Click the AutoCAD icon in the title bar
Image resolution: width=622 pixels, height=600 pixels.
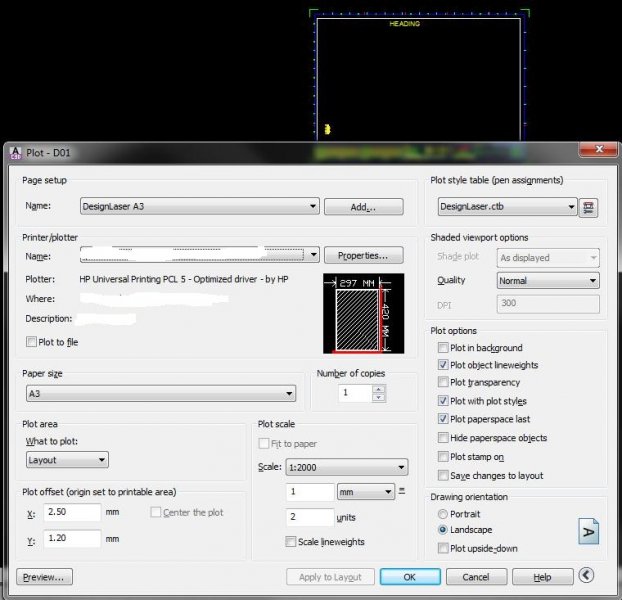tap(15, 152)
